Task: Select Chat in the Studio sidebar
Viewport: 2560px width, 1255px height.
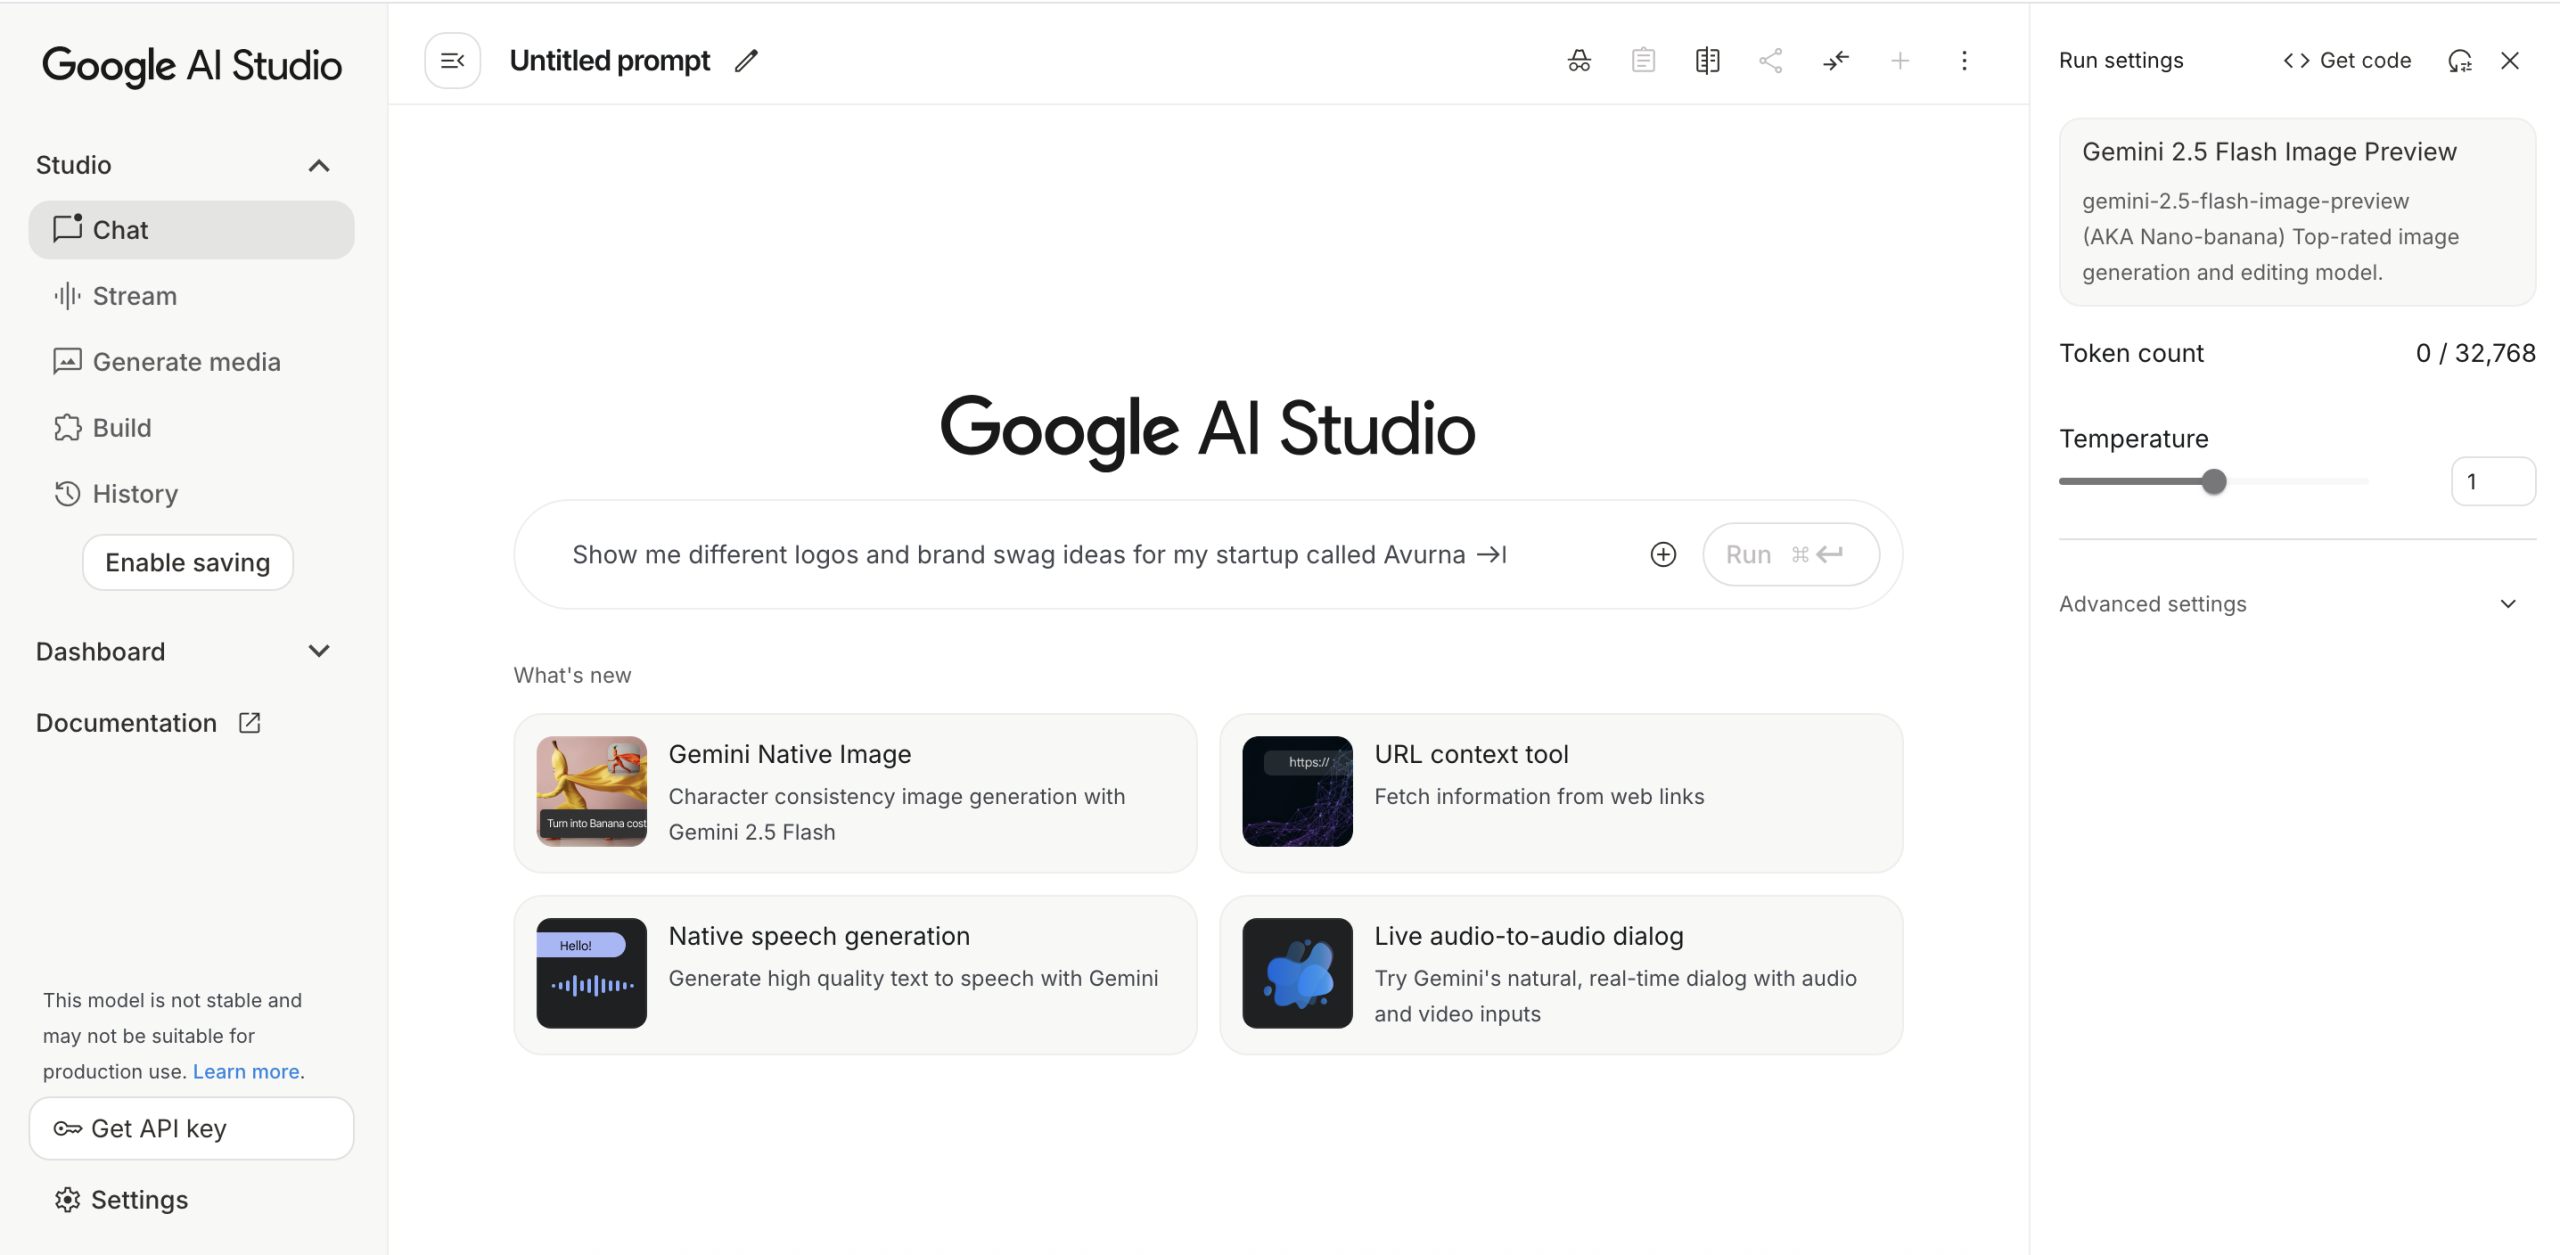Action: [x=191, y=230]
